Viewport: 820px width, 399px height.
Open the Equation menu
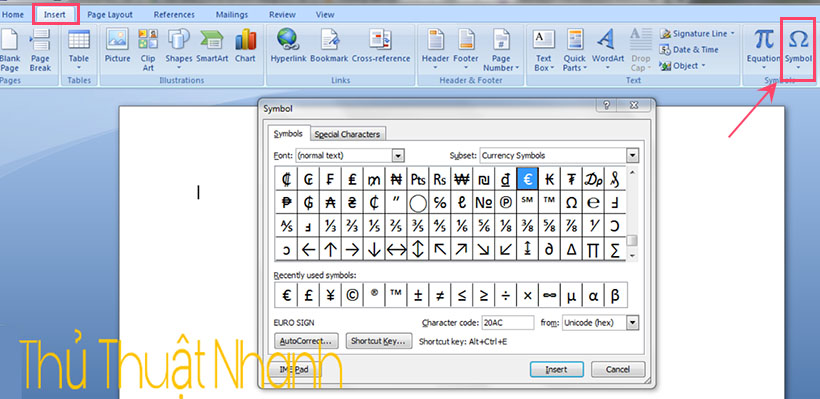pos(764,50)
